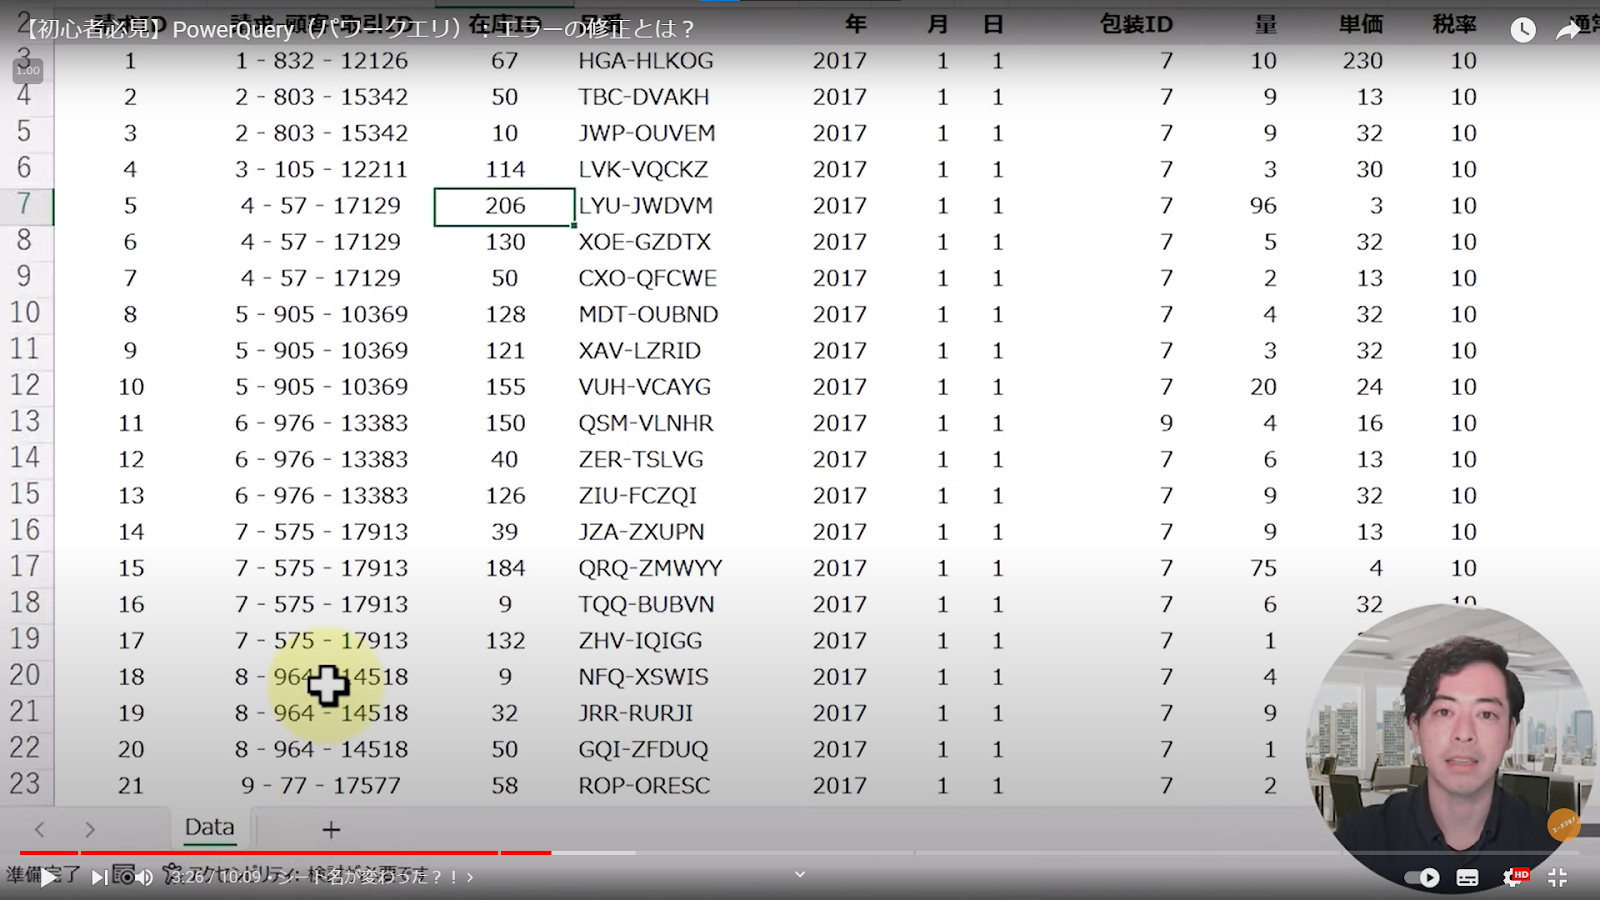Image resolution: width=1600 pixels, height=900 pixels.
Task: Click cell ZHV-IQIGG
Action: [x=640, y=641]
